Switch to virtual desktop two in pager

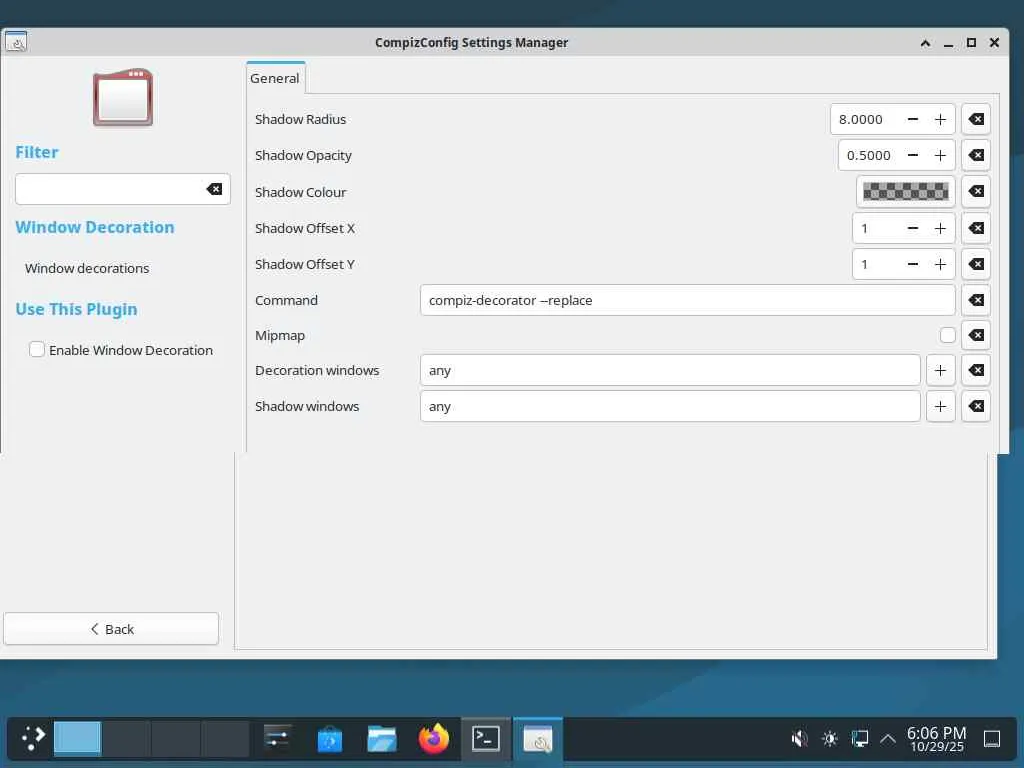[x=127, y=739]
